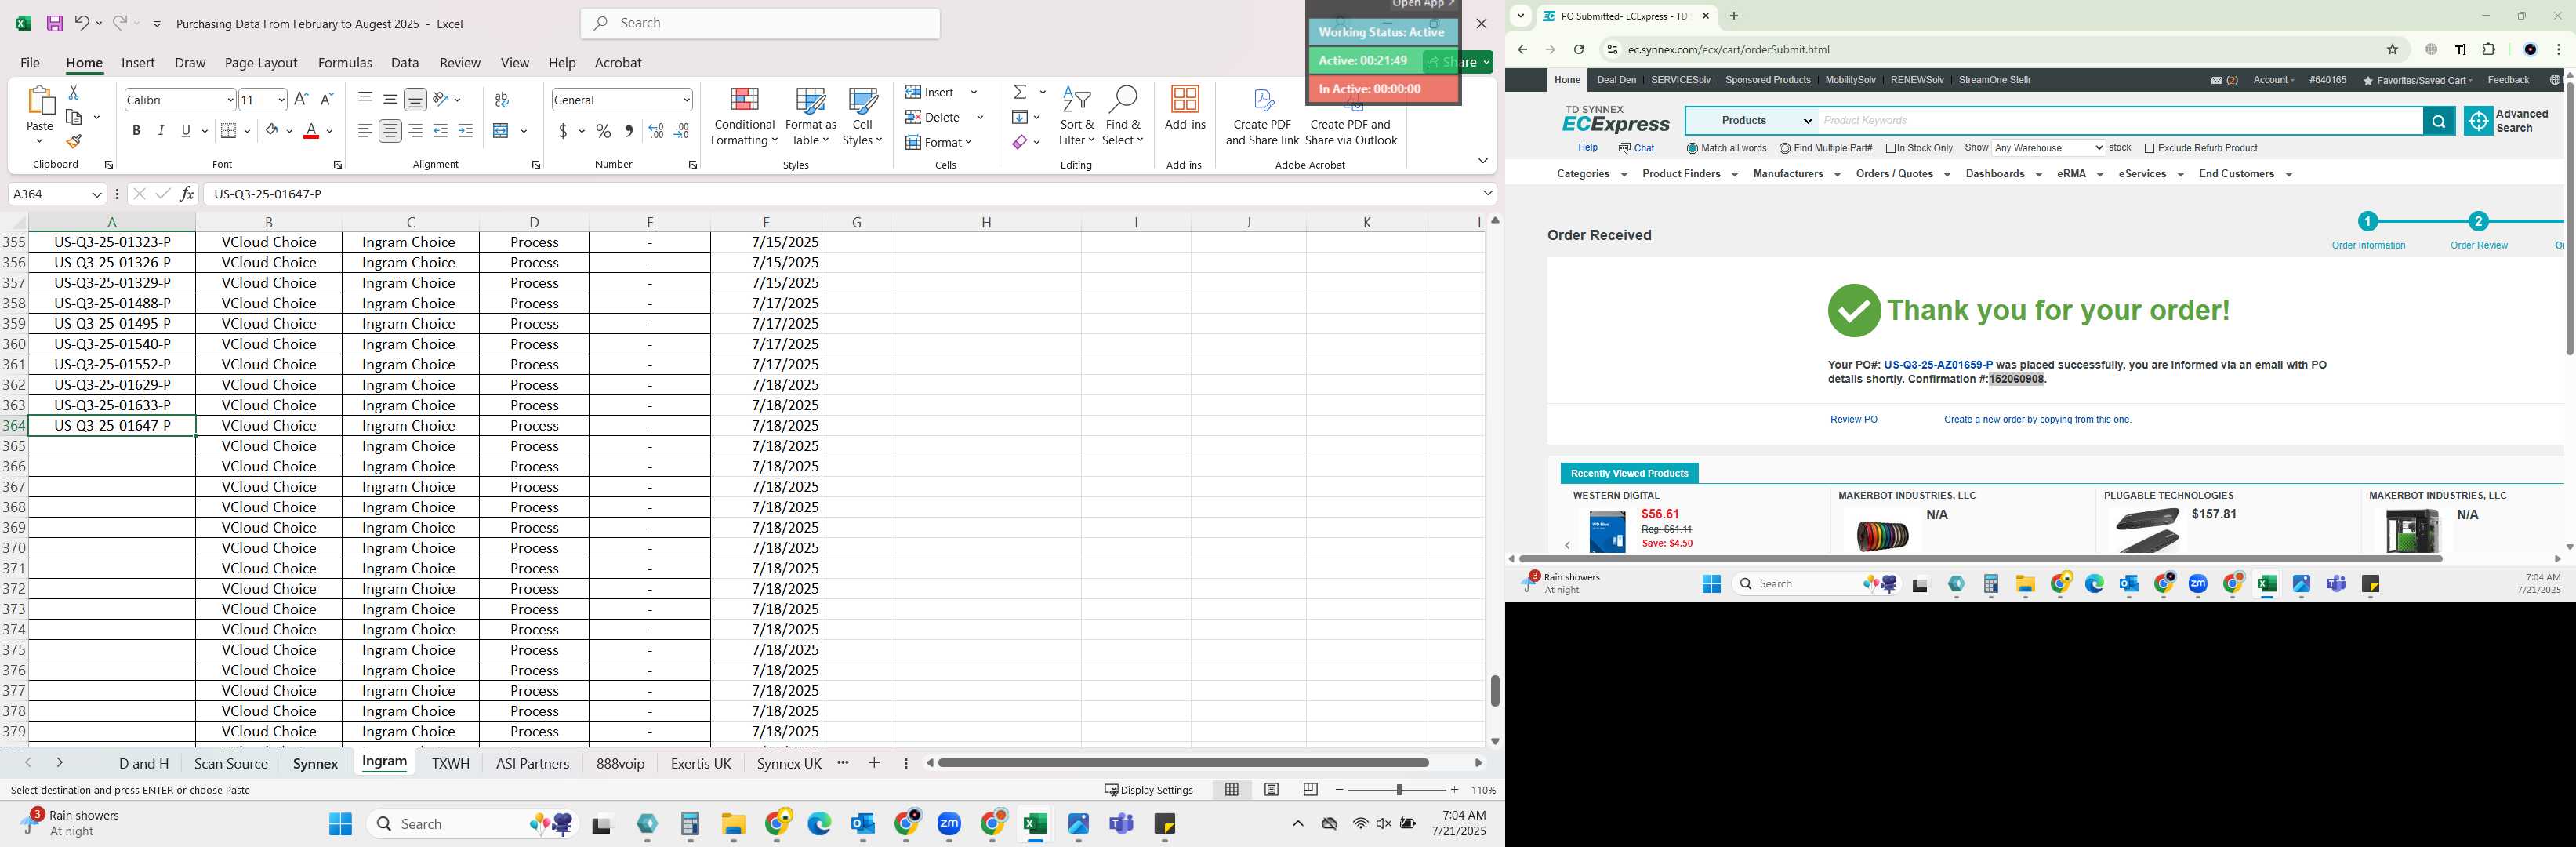
Task: Toggle Italic formatting
Action: [161, 130]
